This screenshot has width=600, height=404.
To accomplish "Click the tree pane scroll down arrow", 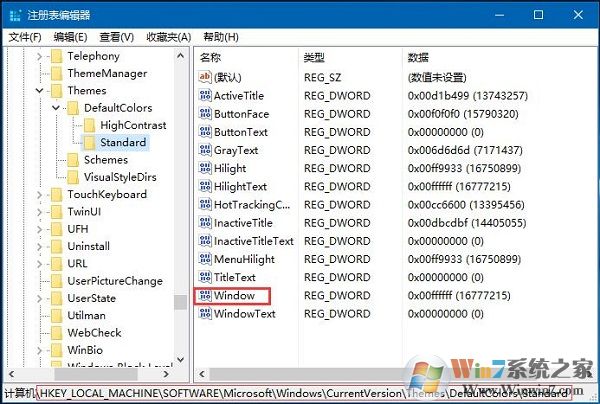I will 181,360.
